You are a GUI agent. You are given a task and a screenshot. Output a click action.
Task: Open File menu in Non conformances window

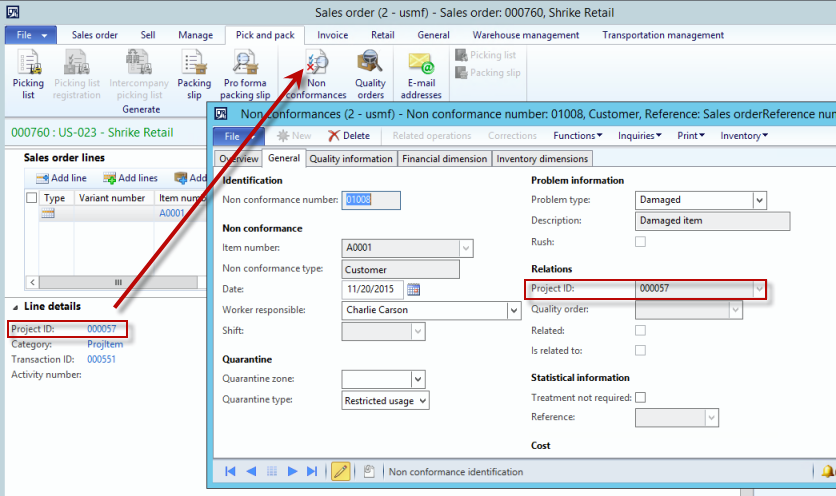click(238, 136)
